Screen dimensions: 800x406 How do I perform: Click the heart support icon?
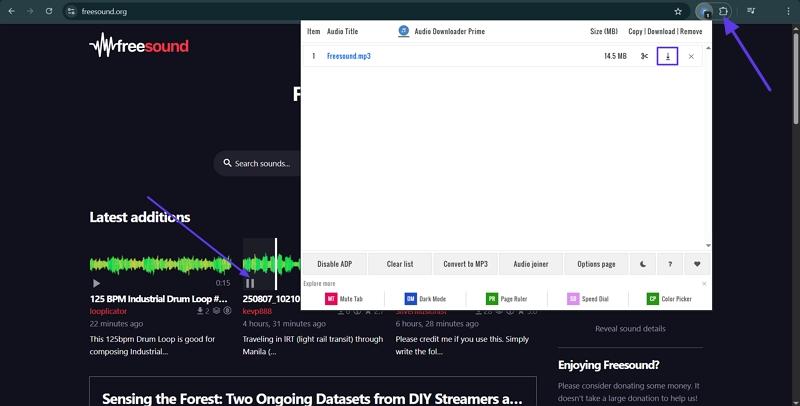click(x=697, y=264)
